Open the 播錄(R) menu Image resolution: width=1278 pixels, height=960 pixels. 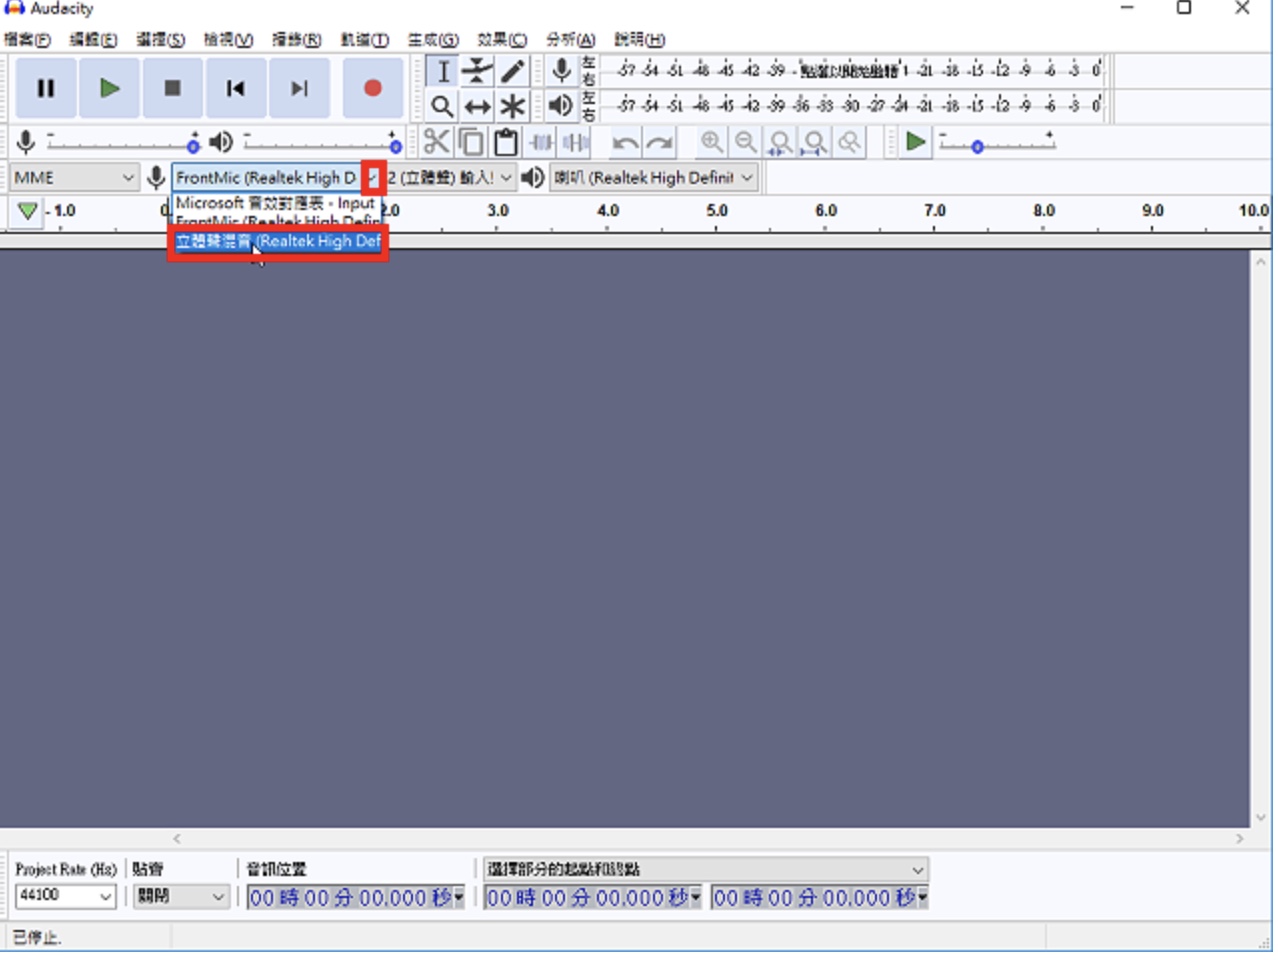[297, 40]
